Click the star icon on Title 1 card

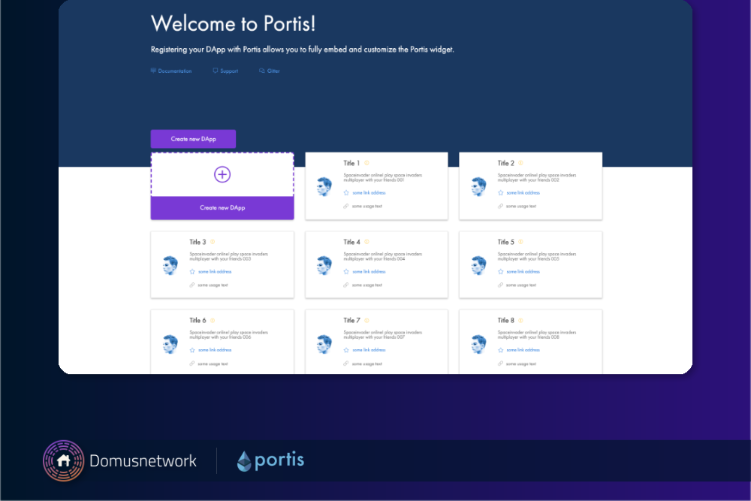(346, 193)
